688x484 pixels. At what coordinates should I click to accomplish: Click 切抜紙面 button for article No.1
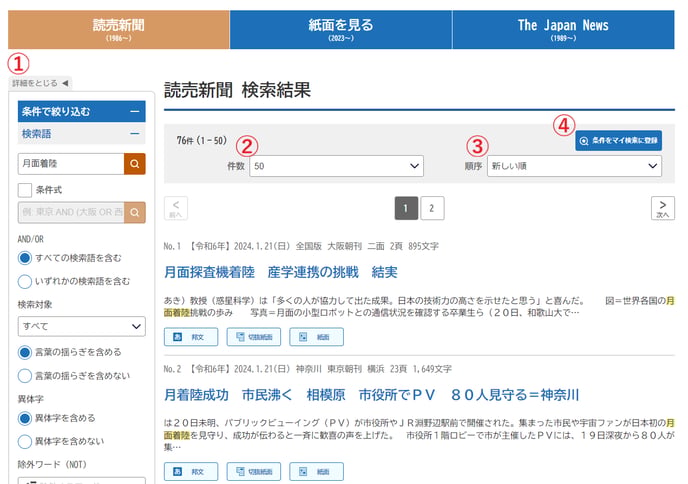(254, 337)
